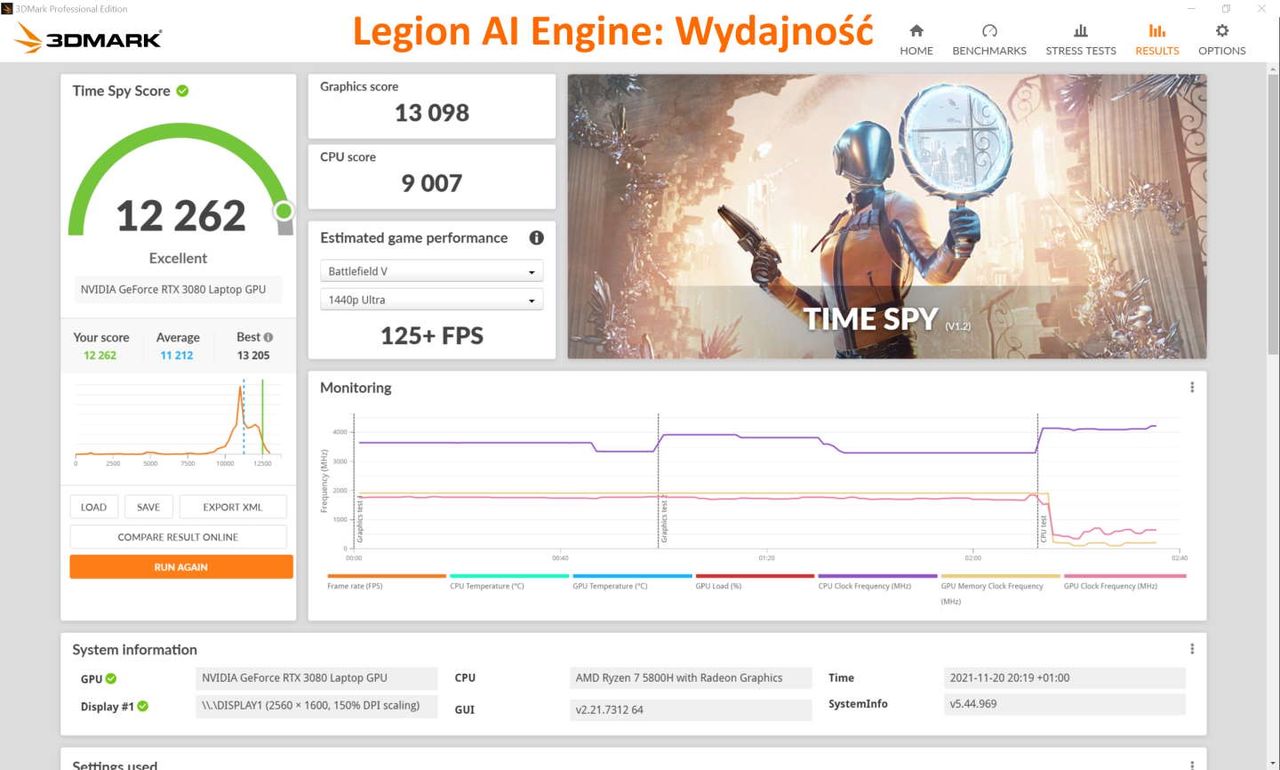Open the Monitoring panel three-dot menu
Screen dimensions: 1280x770
point(1192,388)
